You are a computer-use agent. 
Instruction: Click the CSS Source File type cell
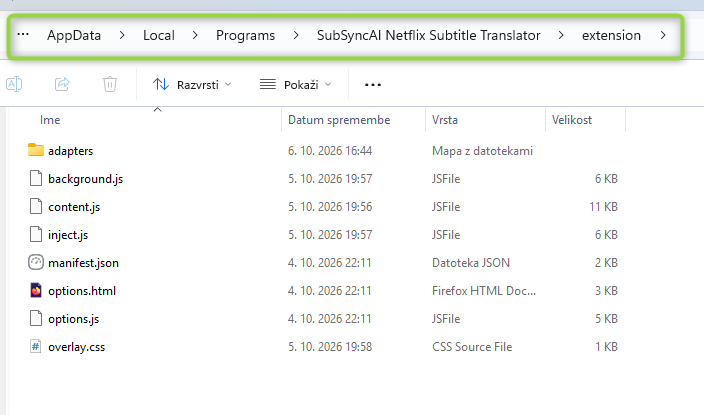coord(472,347)
